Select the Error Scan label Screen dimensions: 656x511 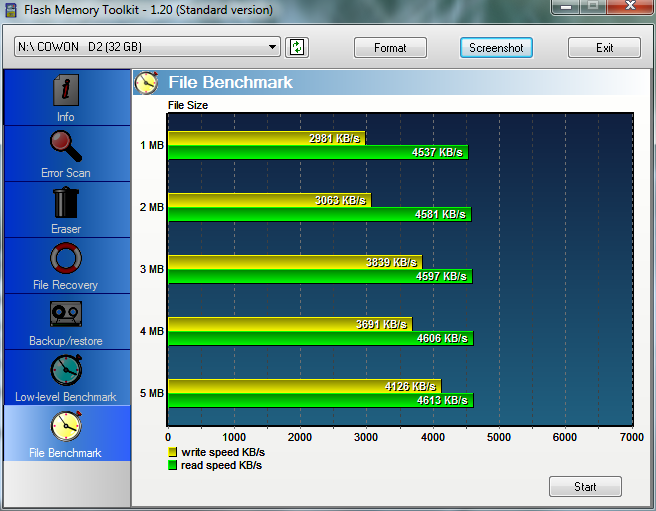point(66,173)
